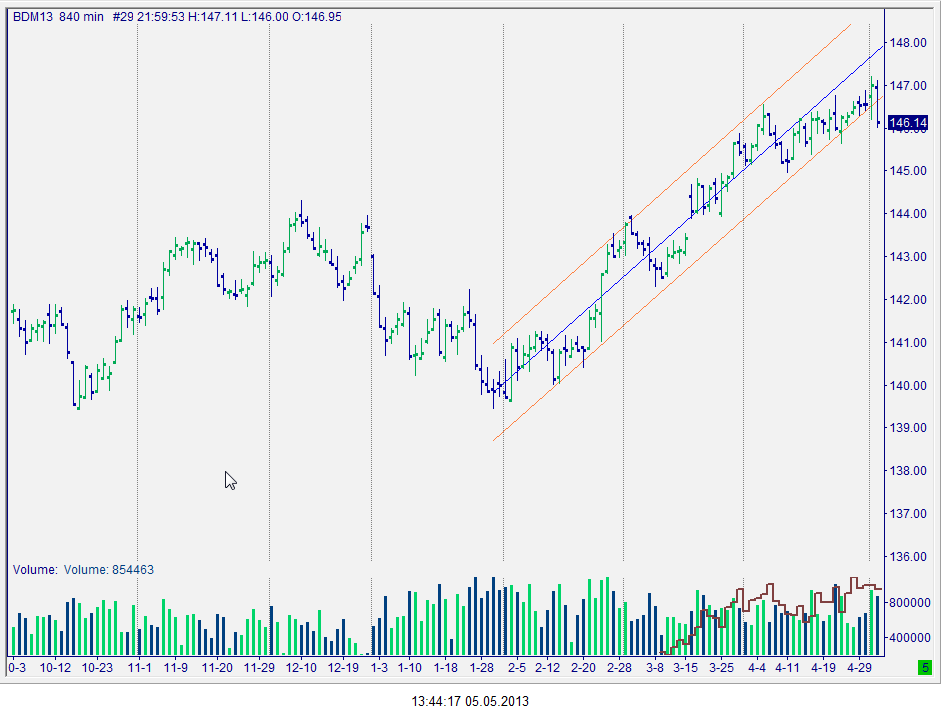The height and width of the screenshot is (718, 941).
Task: Click the 11-9 date axis label
Action: [x=176, y=668]
